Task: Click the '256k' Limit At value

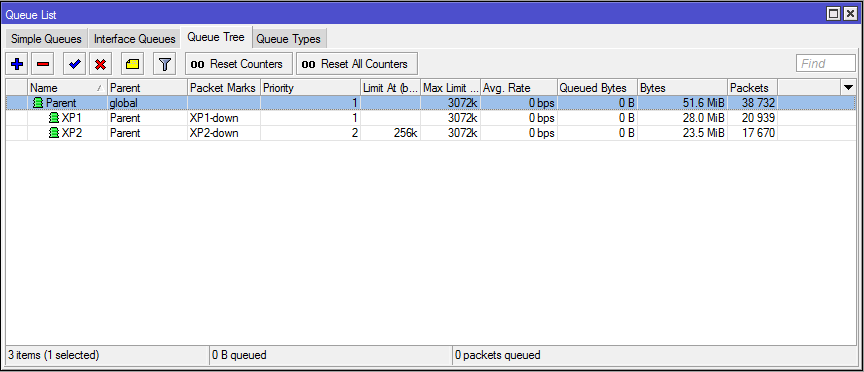Action: 406,133
